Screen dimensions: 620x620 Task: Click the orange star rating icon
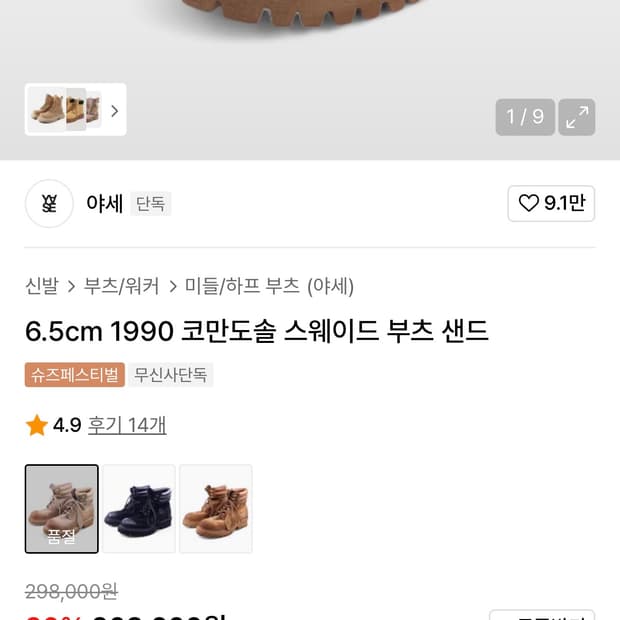click(37, 426)
